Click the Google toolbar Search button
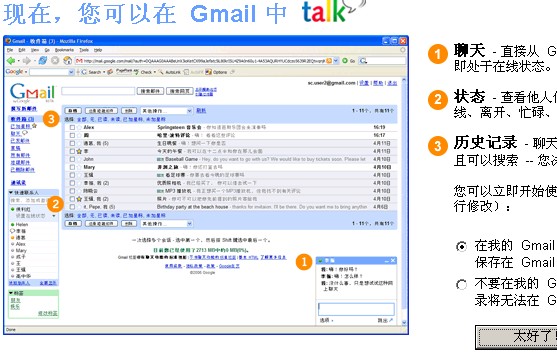557x362 pixels. [92, 72]
